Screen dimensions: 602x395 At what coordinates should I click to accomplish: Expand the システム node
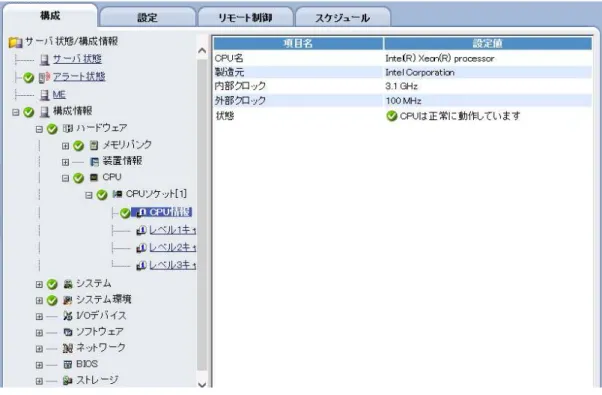[39, 284]
